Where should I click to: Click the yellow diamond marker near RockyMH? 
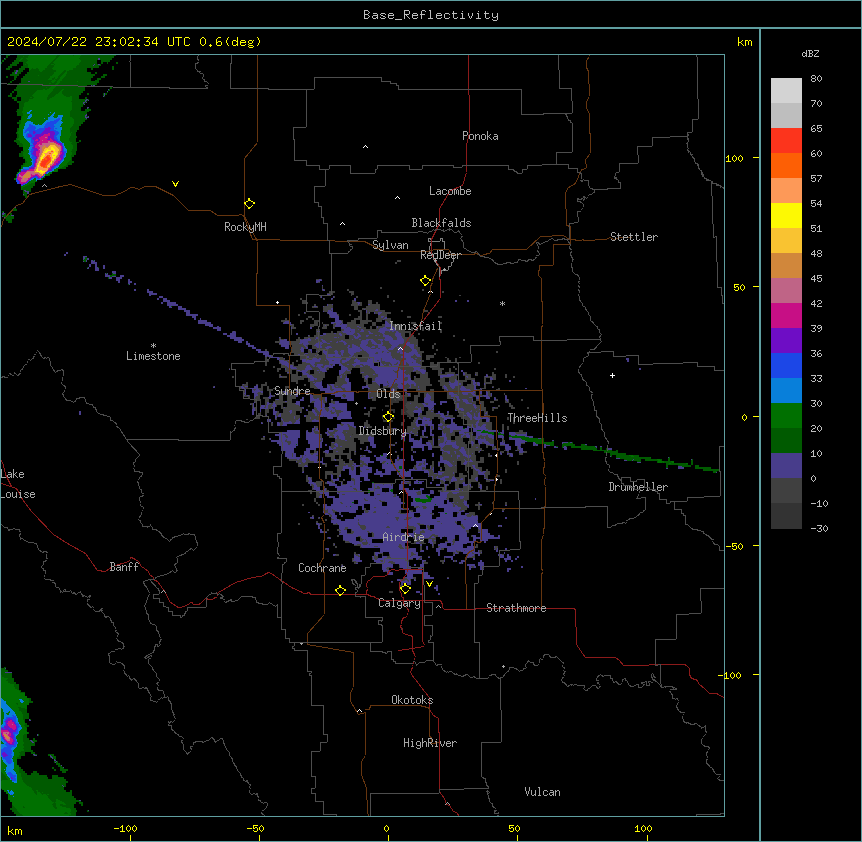(250, 204)
